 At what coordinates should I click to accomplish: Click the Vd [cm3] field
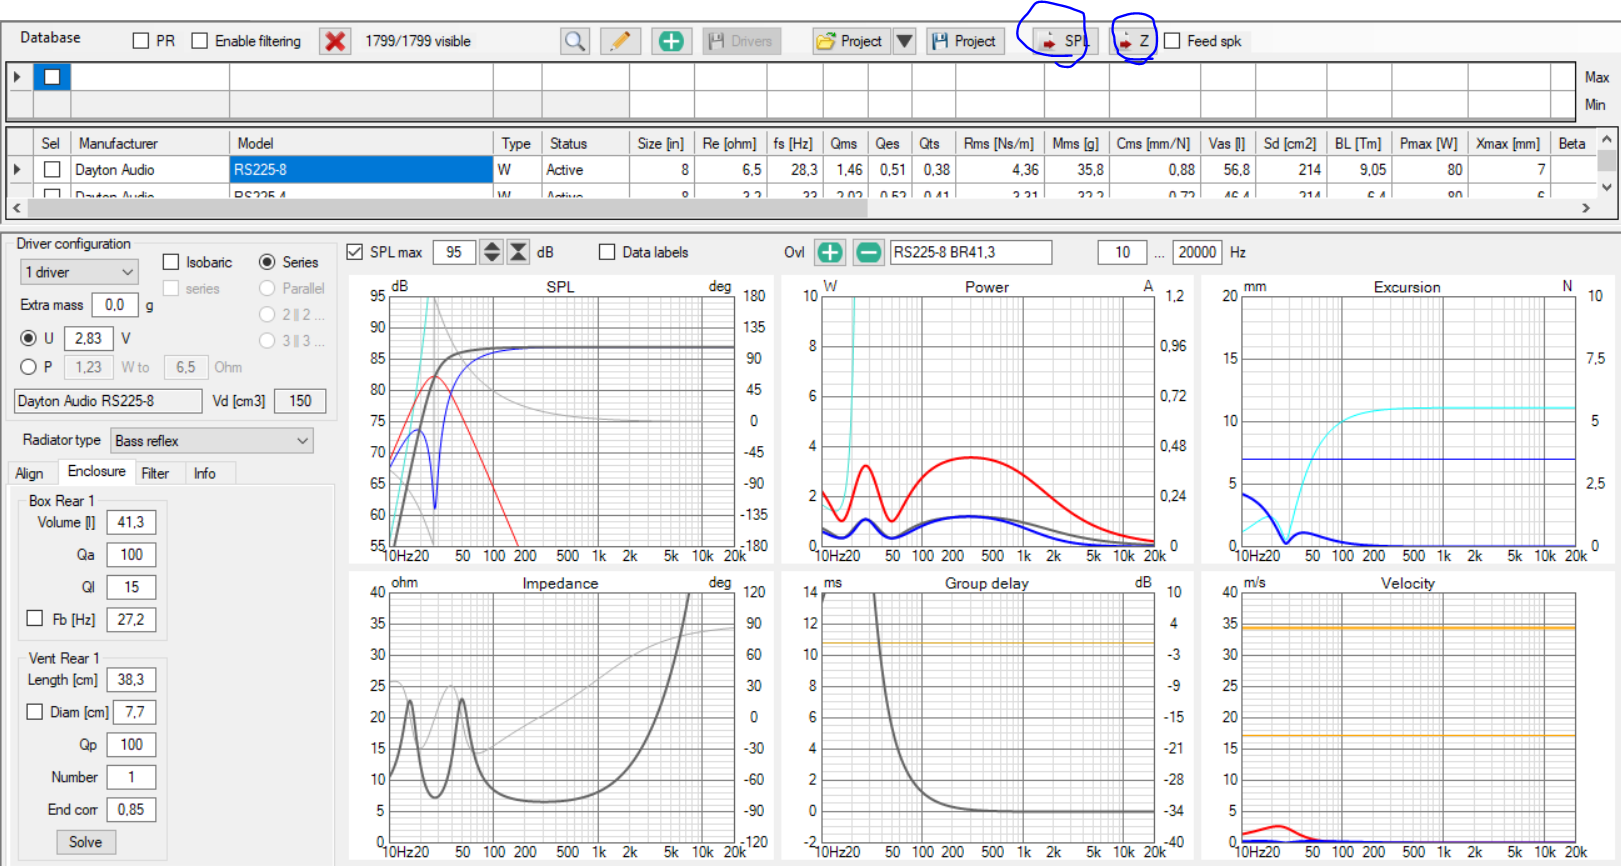tap(300, 401)
